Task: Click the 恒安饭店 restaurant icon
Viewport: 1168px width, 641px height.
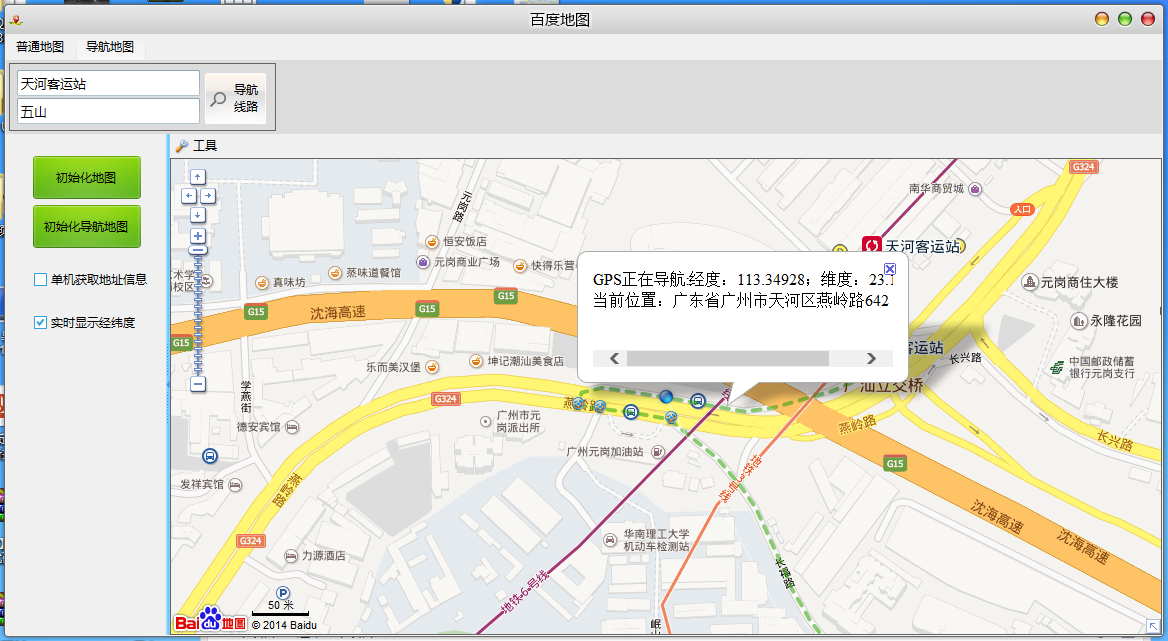Action: (432, 241)
